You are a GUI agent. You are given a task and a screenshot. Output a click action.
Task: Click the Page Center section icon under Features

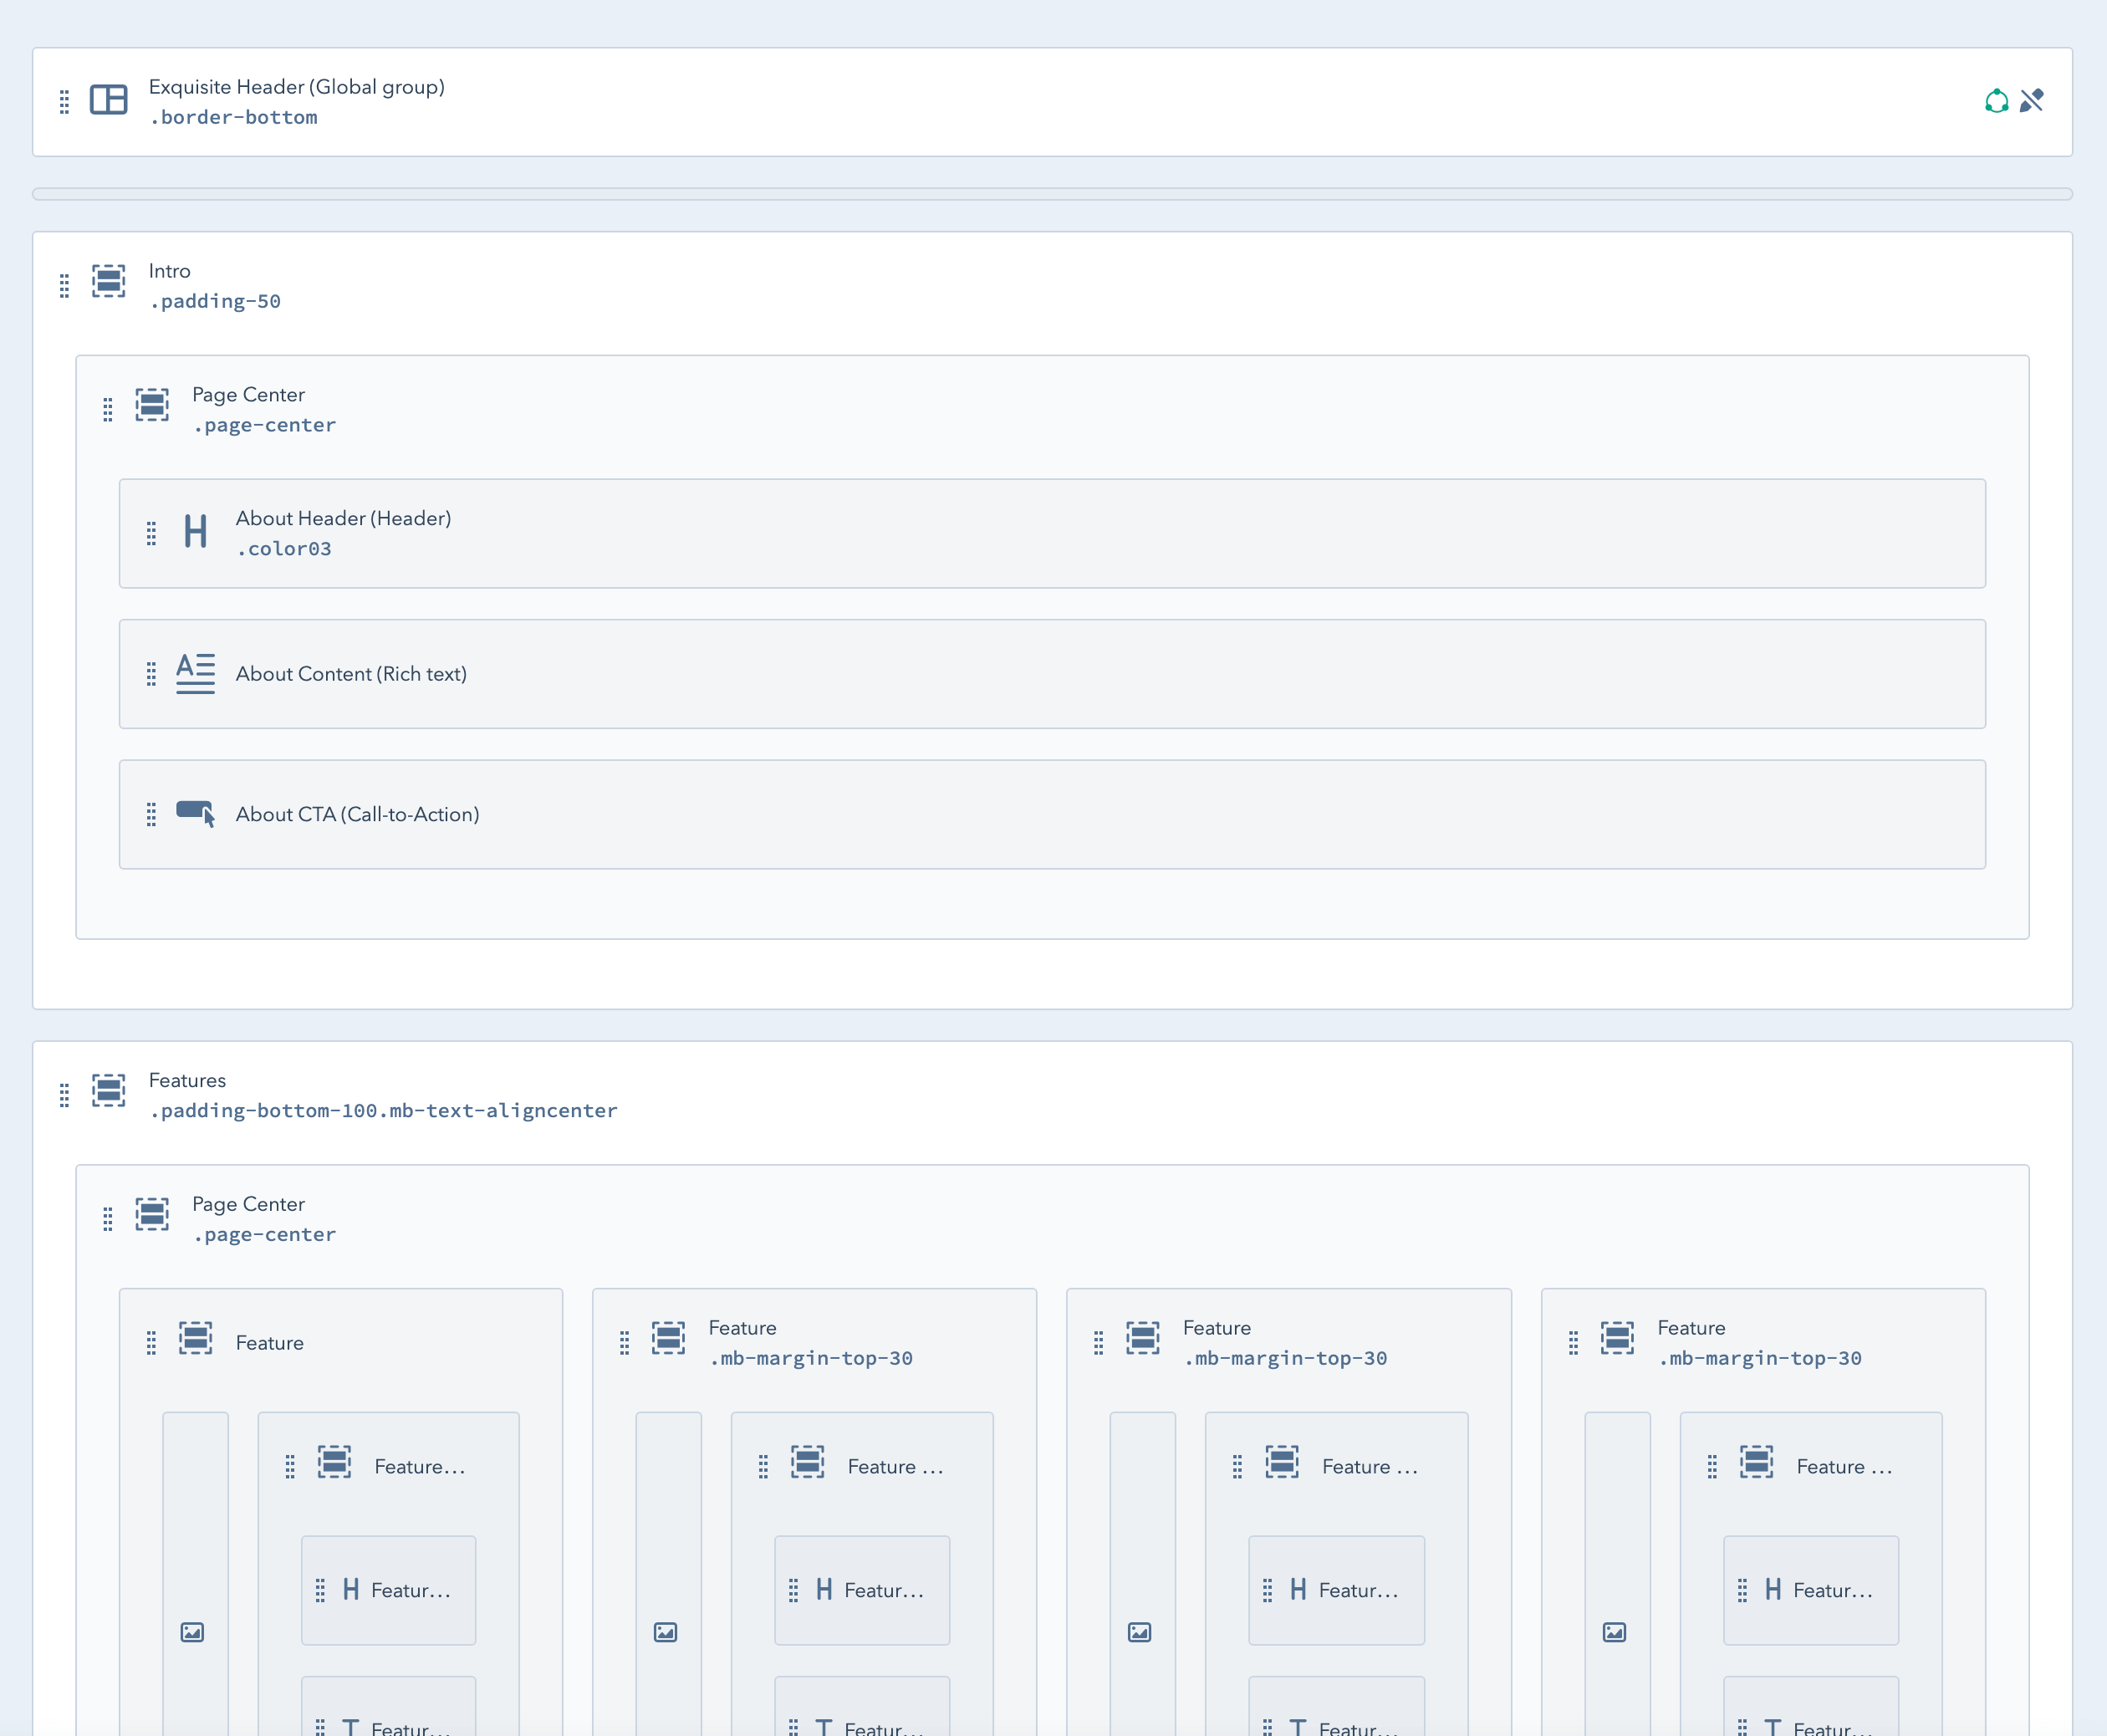(x=152, y=1216)
